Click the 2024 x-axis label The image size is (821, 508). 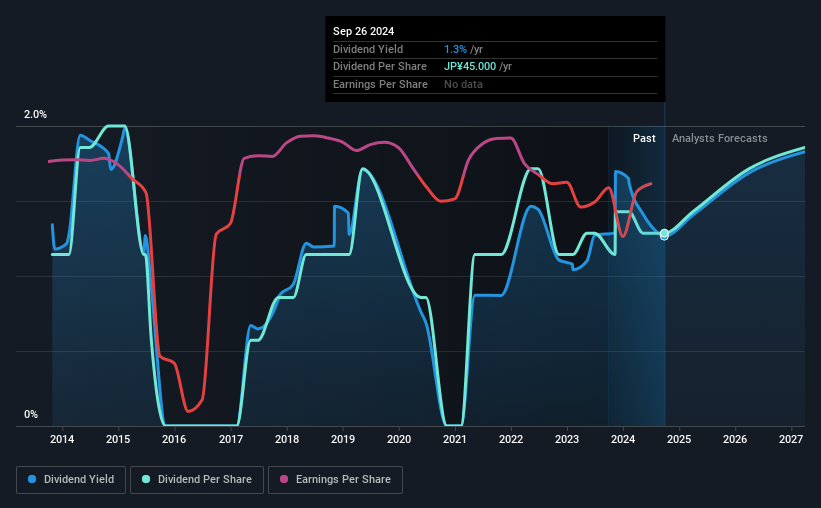(x=623, y=439)
